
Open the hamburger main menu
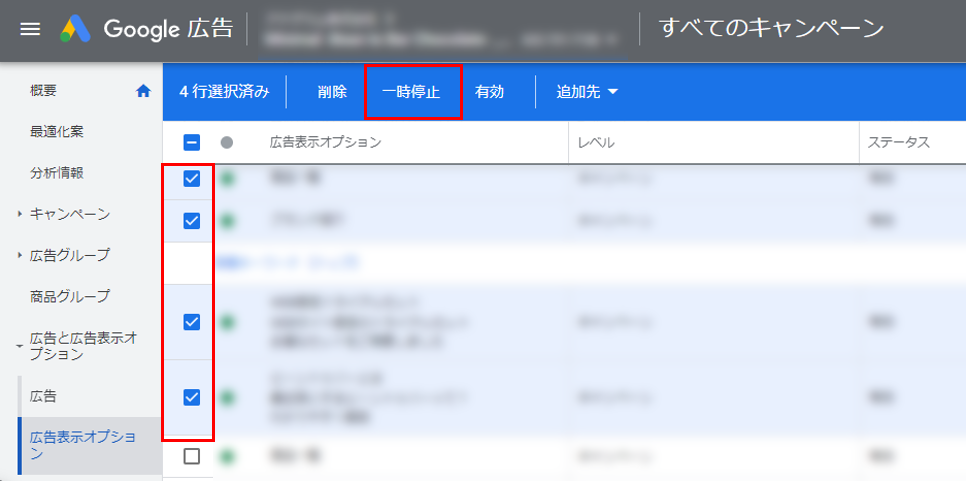30,29
